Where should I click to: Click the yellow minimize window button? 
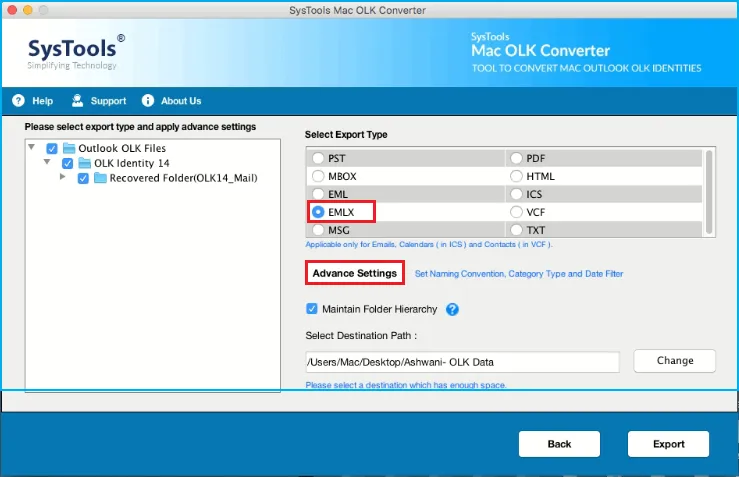point(28,10)
